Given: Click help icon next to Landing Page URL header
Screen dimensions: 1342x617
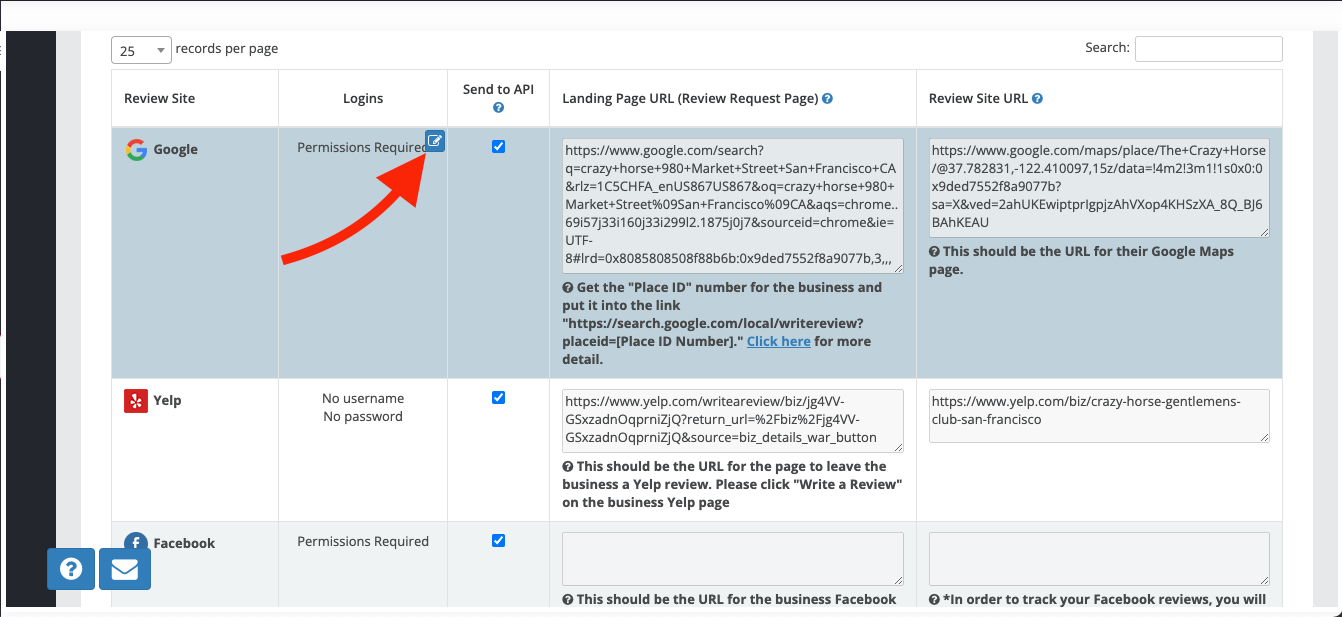Looking at the screenshot, I should [827, 99].
